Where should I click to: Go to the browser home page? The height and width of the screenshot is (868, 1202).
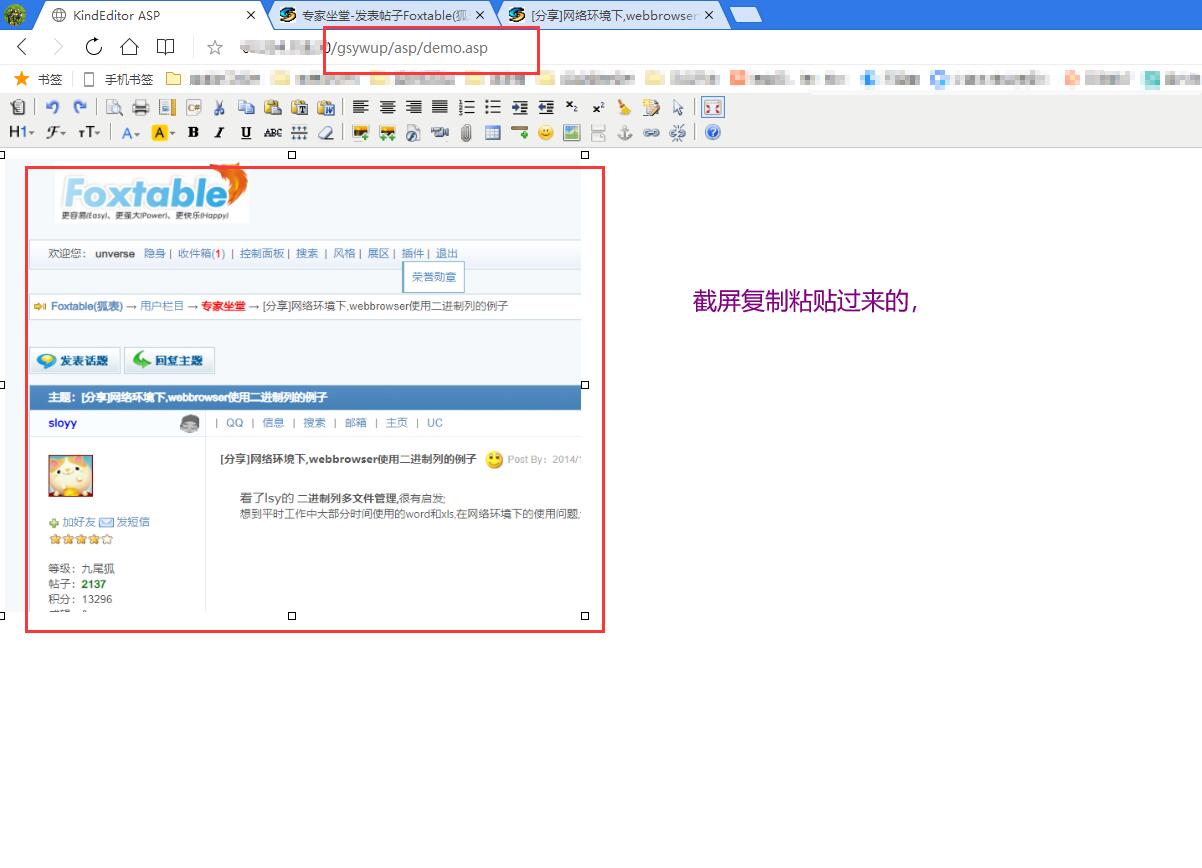click(129, 47)
